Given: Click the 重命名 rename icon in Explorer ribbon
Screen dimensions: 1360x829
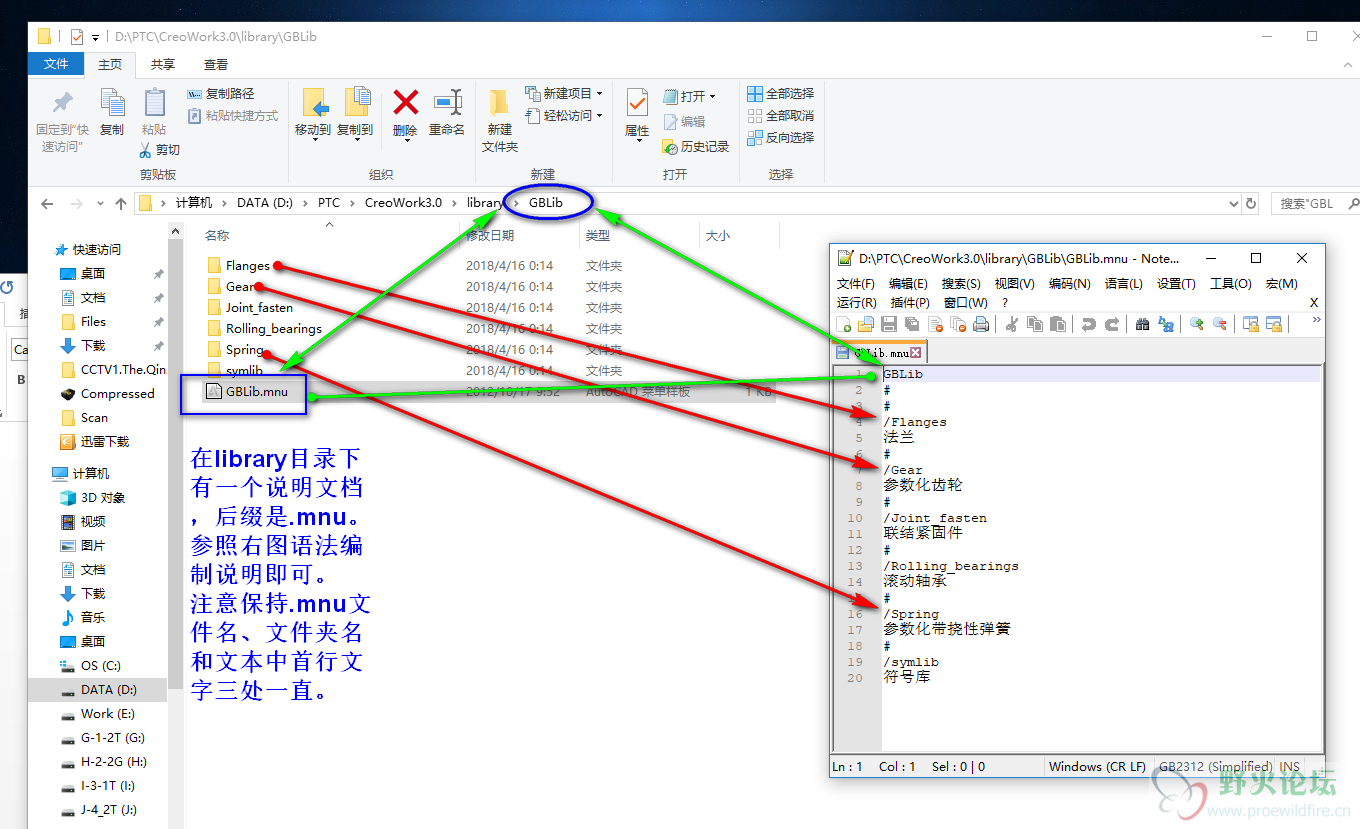Looking at the screenshot, I should click(447, 102).
